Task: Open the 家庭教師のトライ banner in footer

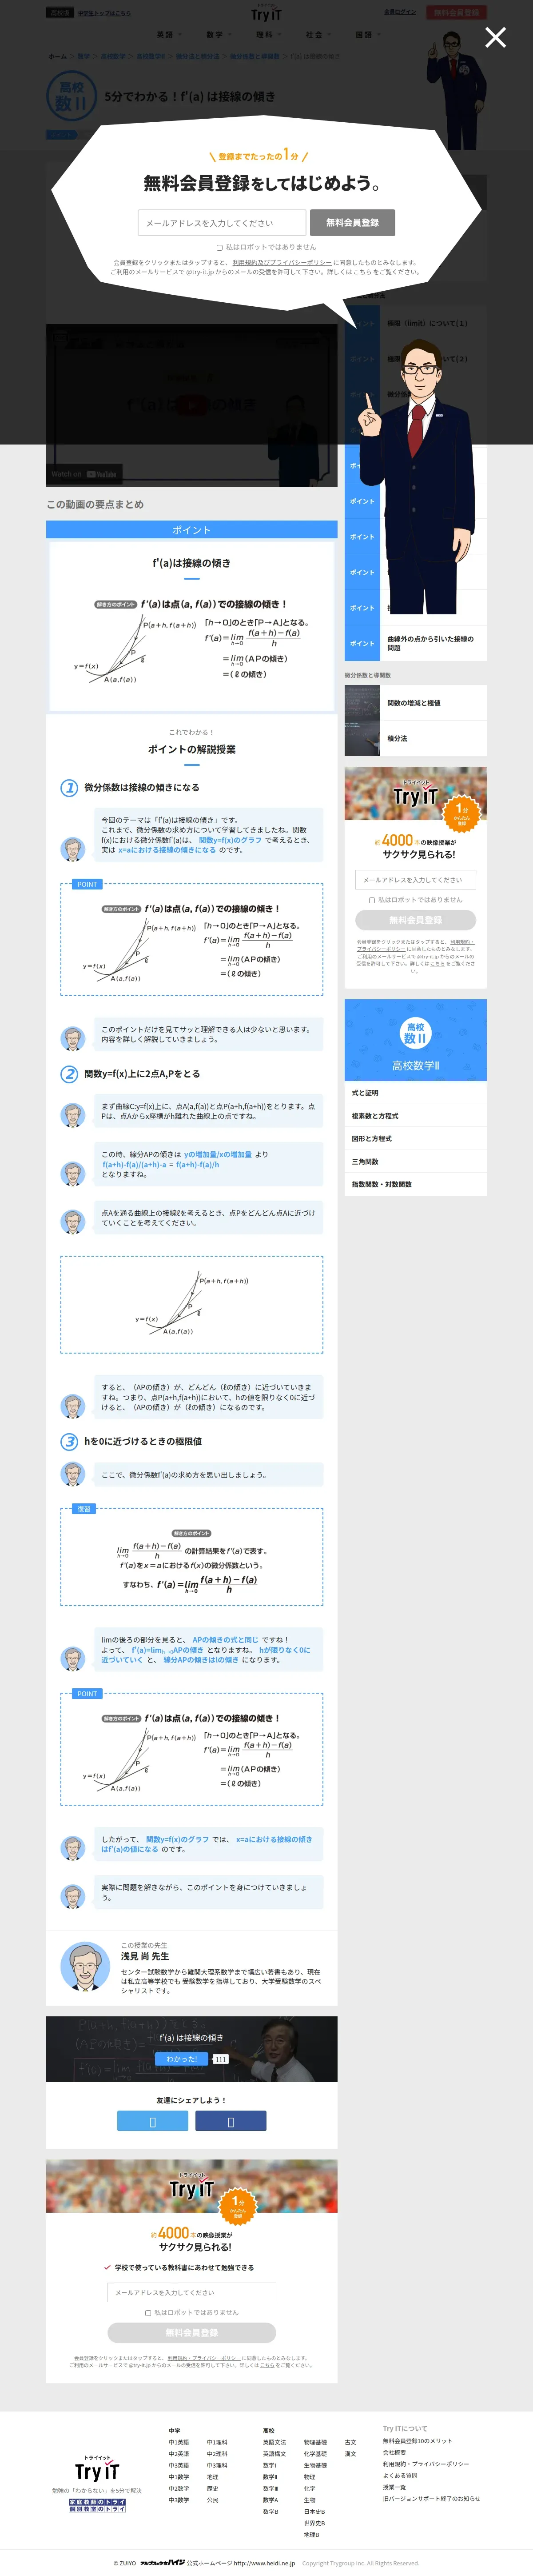Action: click(x=97, y=2502)
